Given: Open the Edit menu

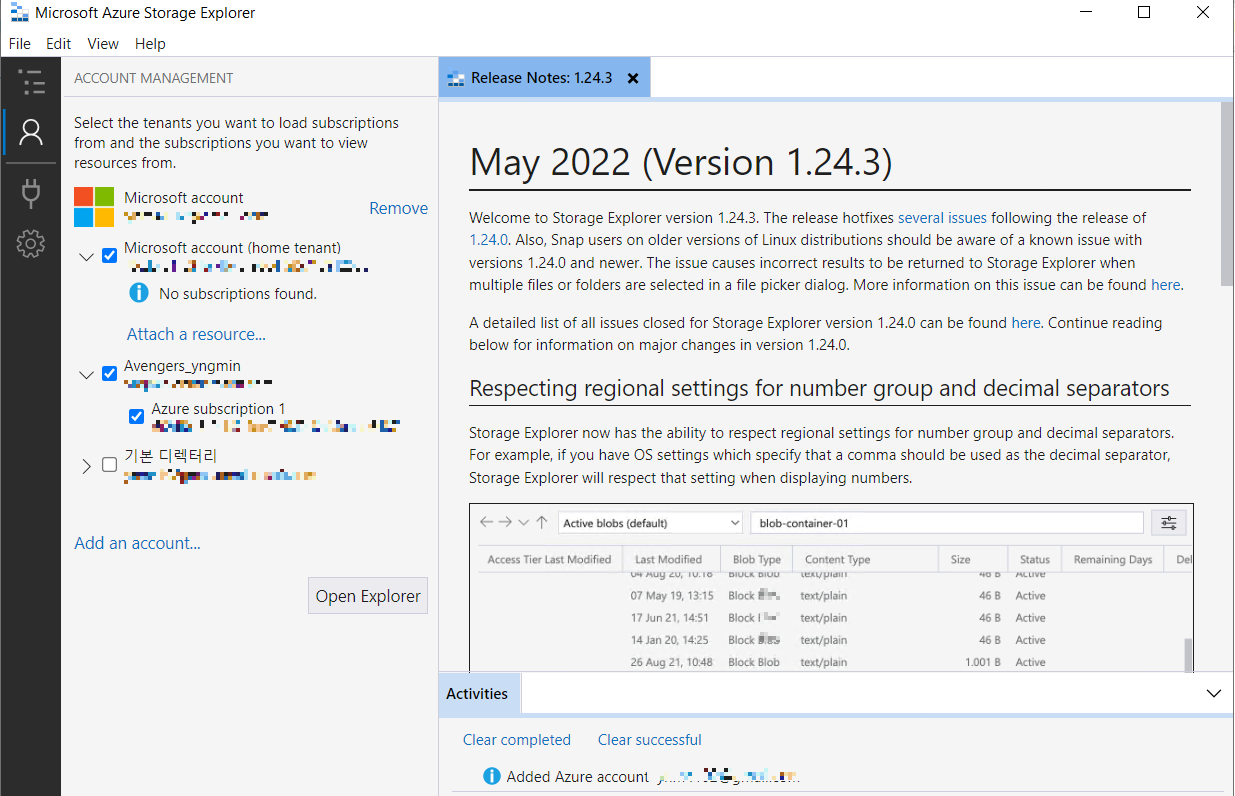Looking at the screenshot, I should tap(59, 44).
